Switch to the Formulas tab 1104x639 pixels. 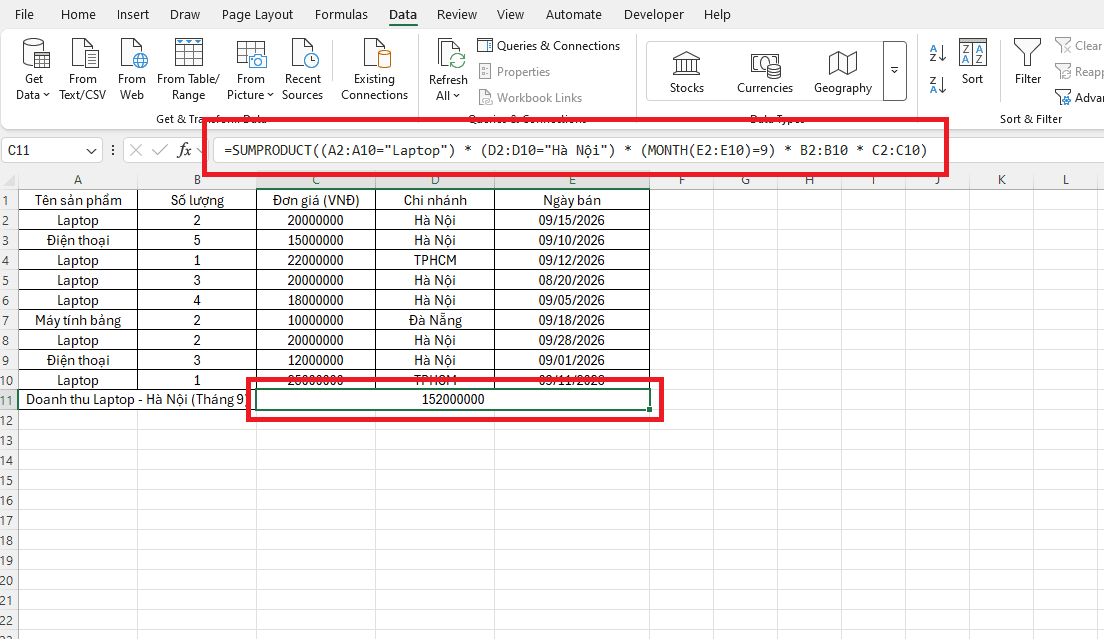[x=341, y=14]
